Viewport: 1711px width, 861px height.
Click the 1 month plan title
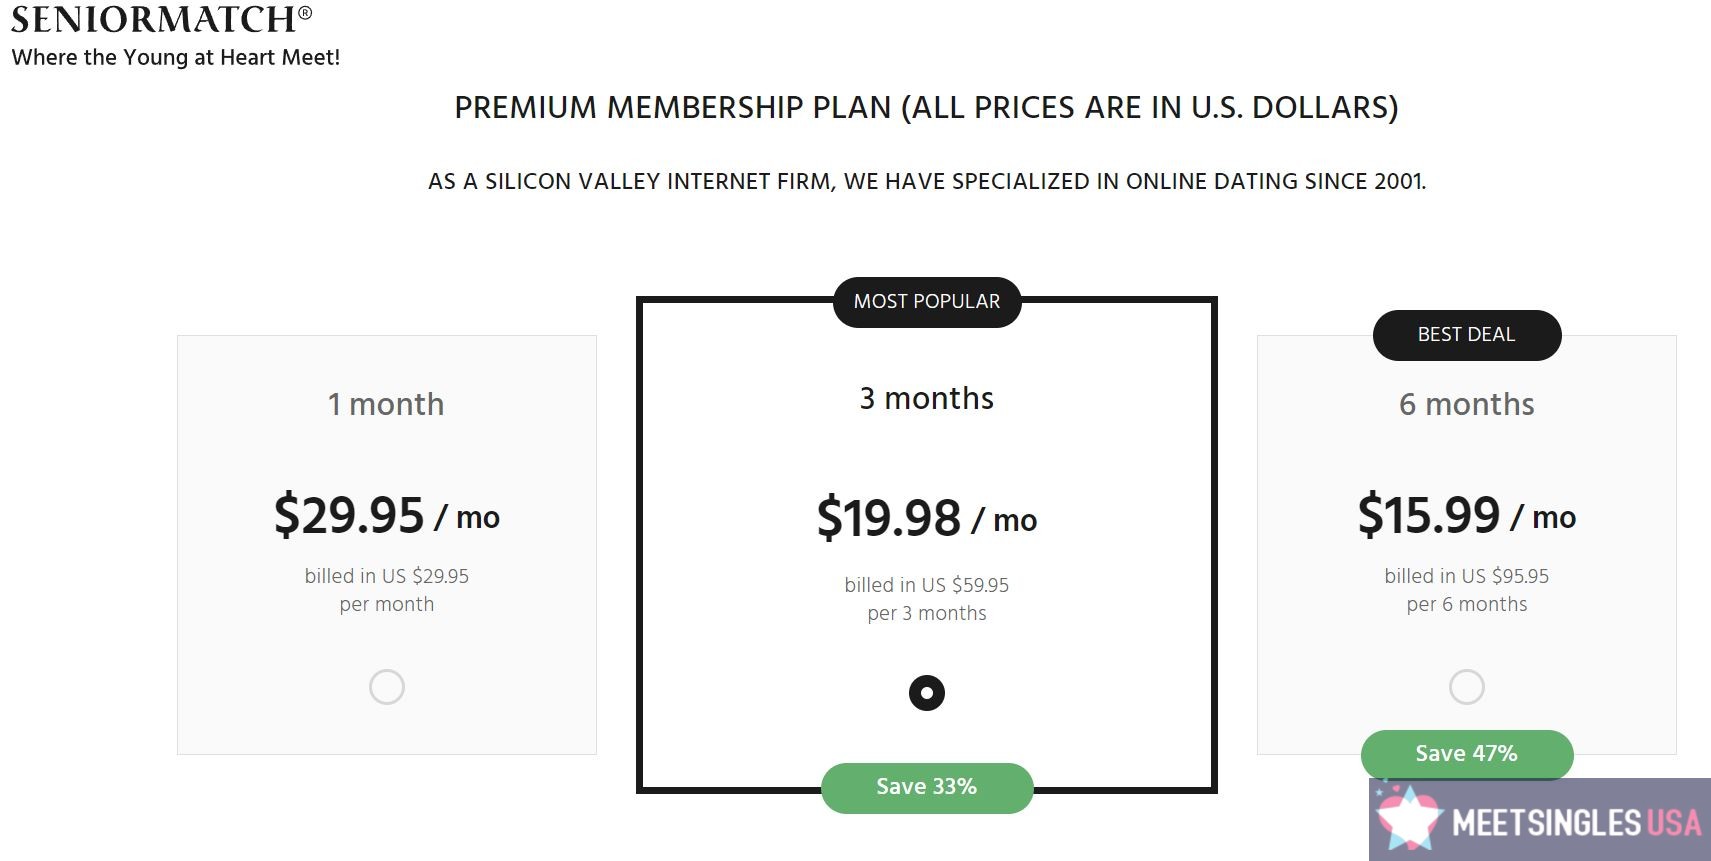386,404
